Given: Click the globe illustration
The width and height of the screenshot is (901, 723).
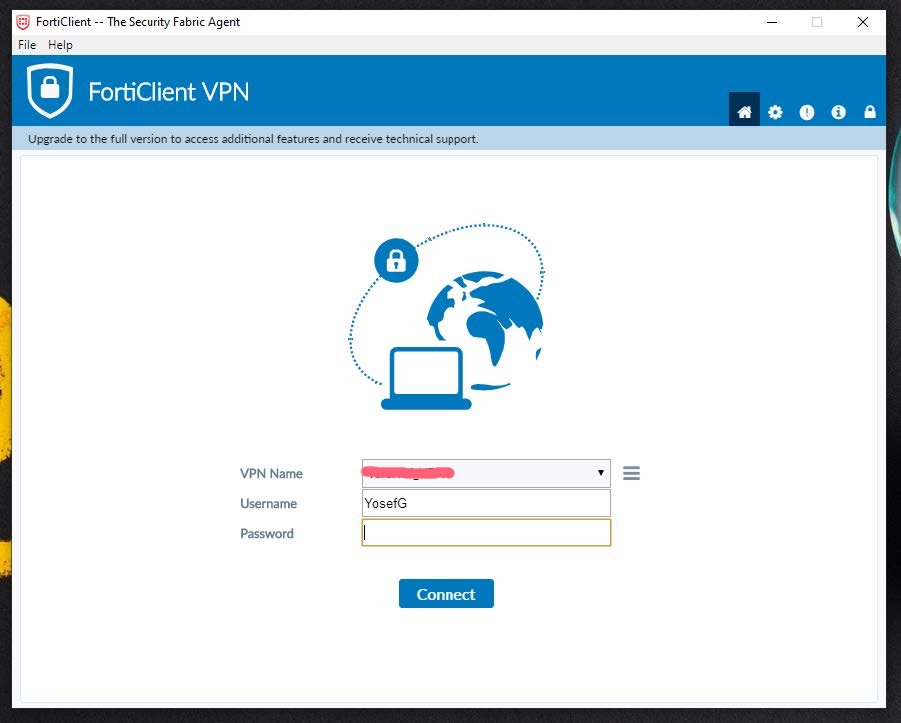Looking at the screenshot, I should (486, 318).
